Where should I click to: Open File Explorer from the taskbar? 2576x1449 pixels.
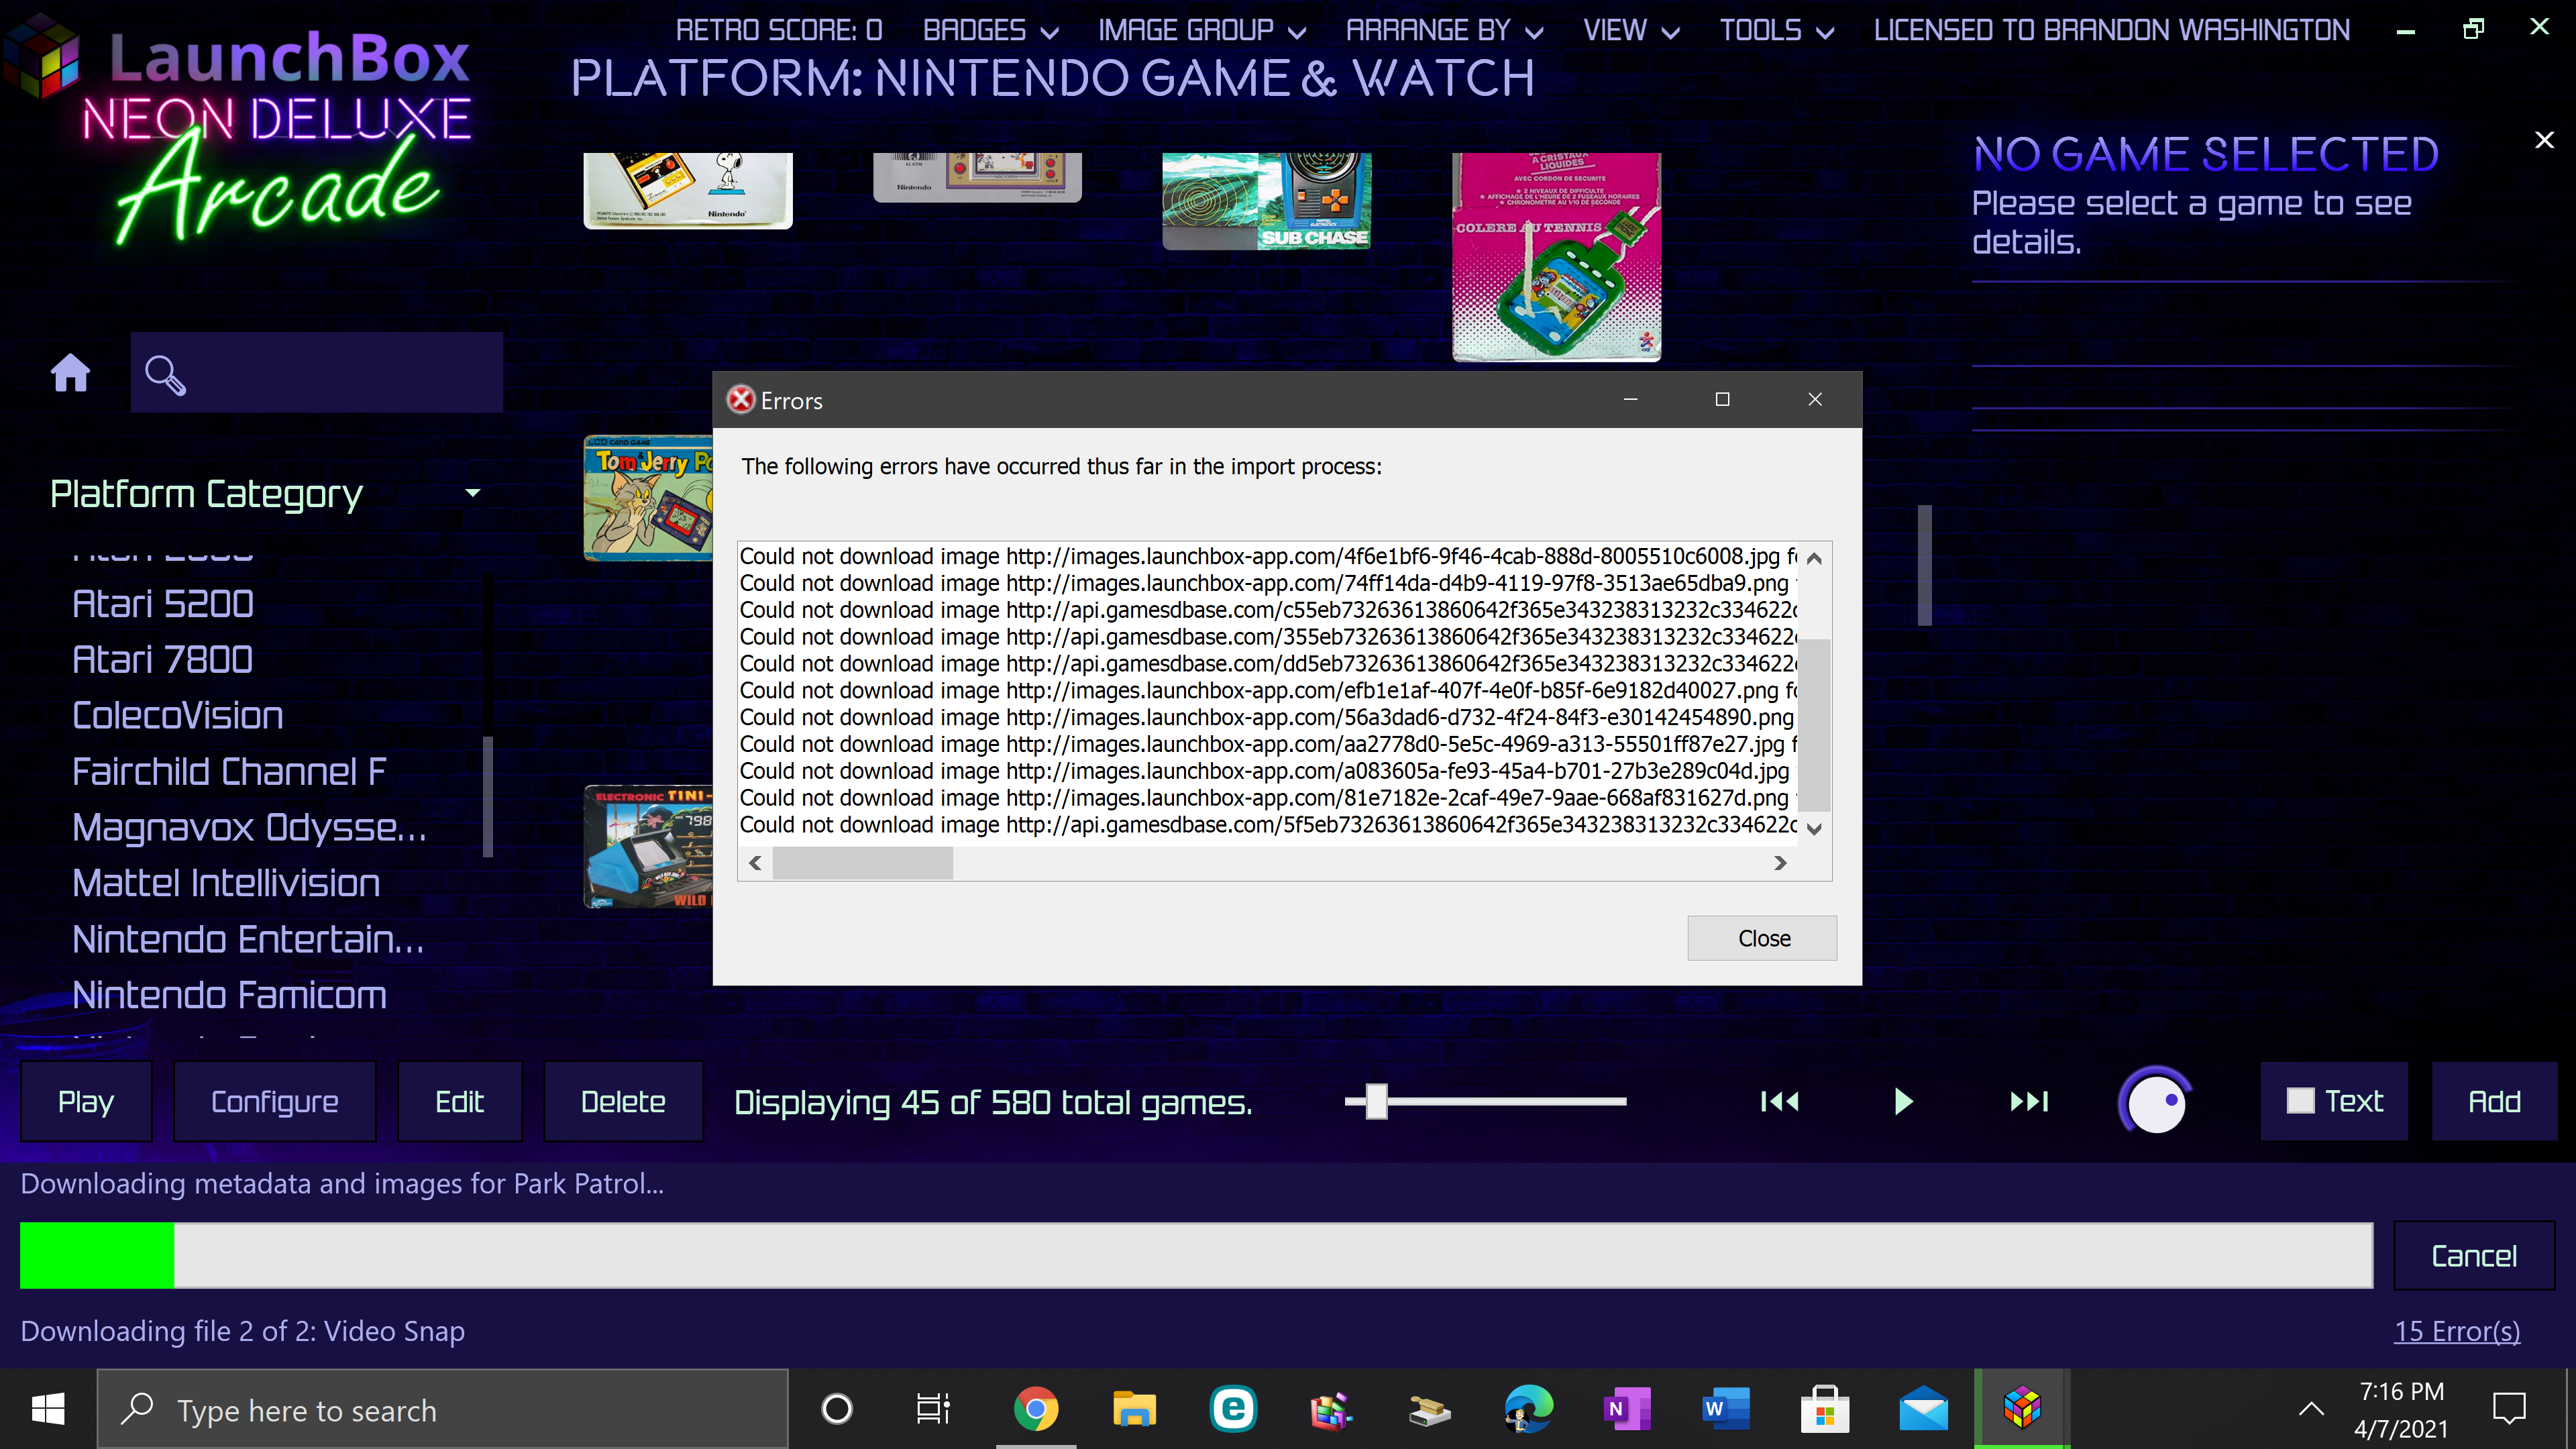[x=1134, y=1410]
